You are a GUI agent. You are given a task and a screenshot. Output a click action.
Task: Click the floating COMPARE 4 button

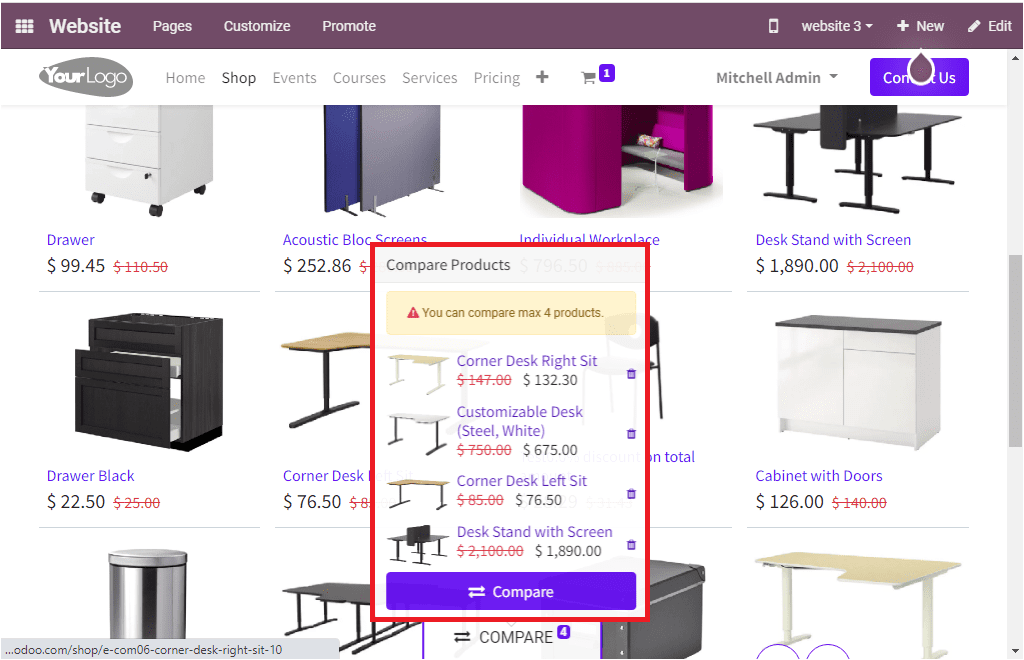[511, 636]
